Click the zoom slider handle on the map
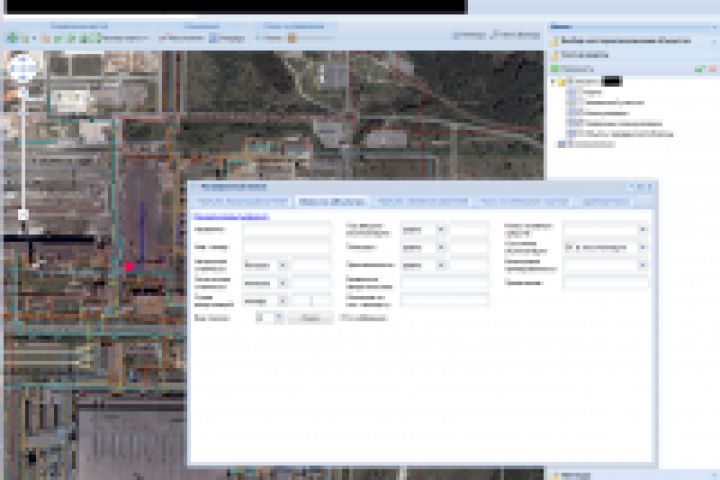 pyautogui.click(x=22, y=214)
